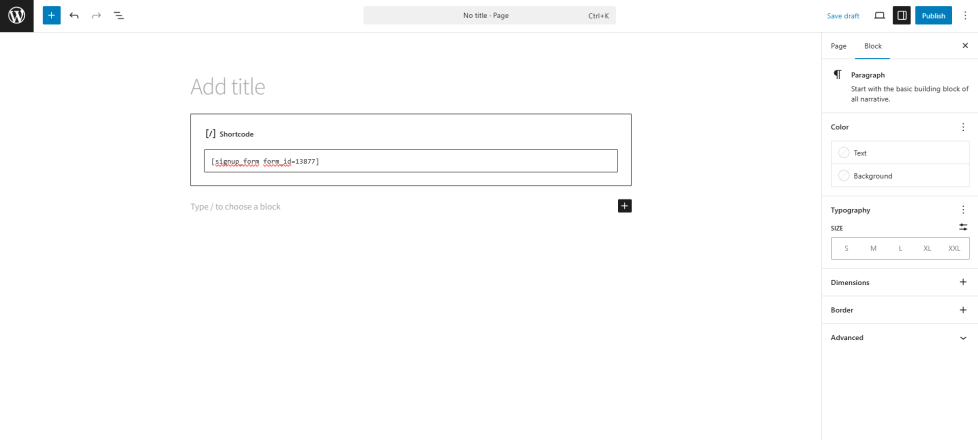
Task: Click the Paragraph block description text
Action: tap(909, 94)
